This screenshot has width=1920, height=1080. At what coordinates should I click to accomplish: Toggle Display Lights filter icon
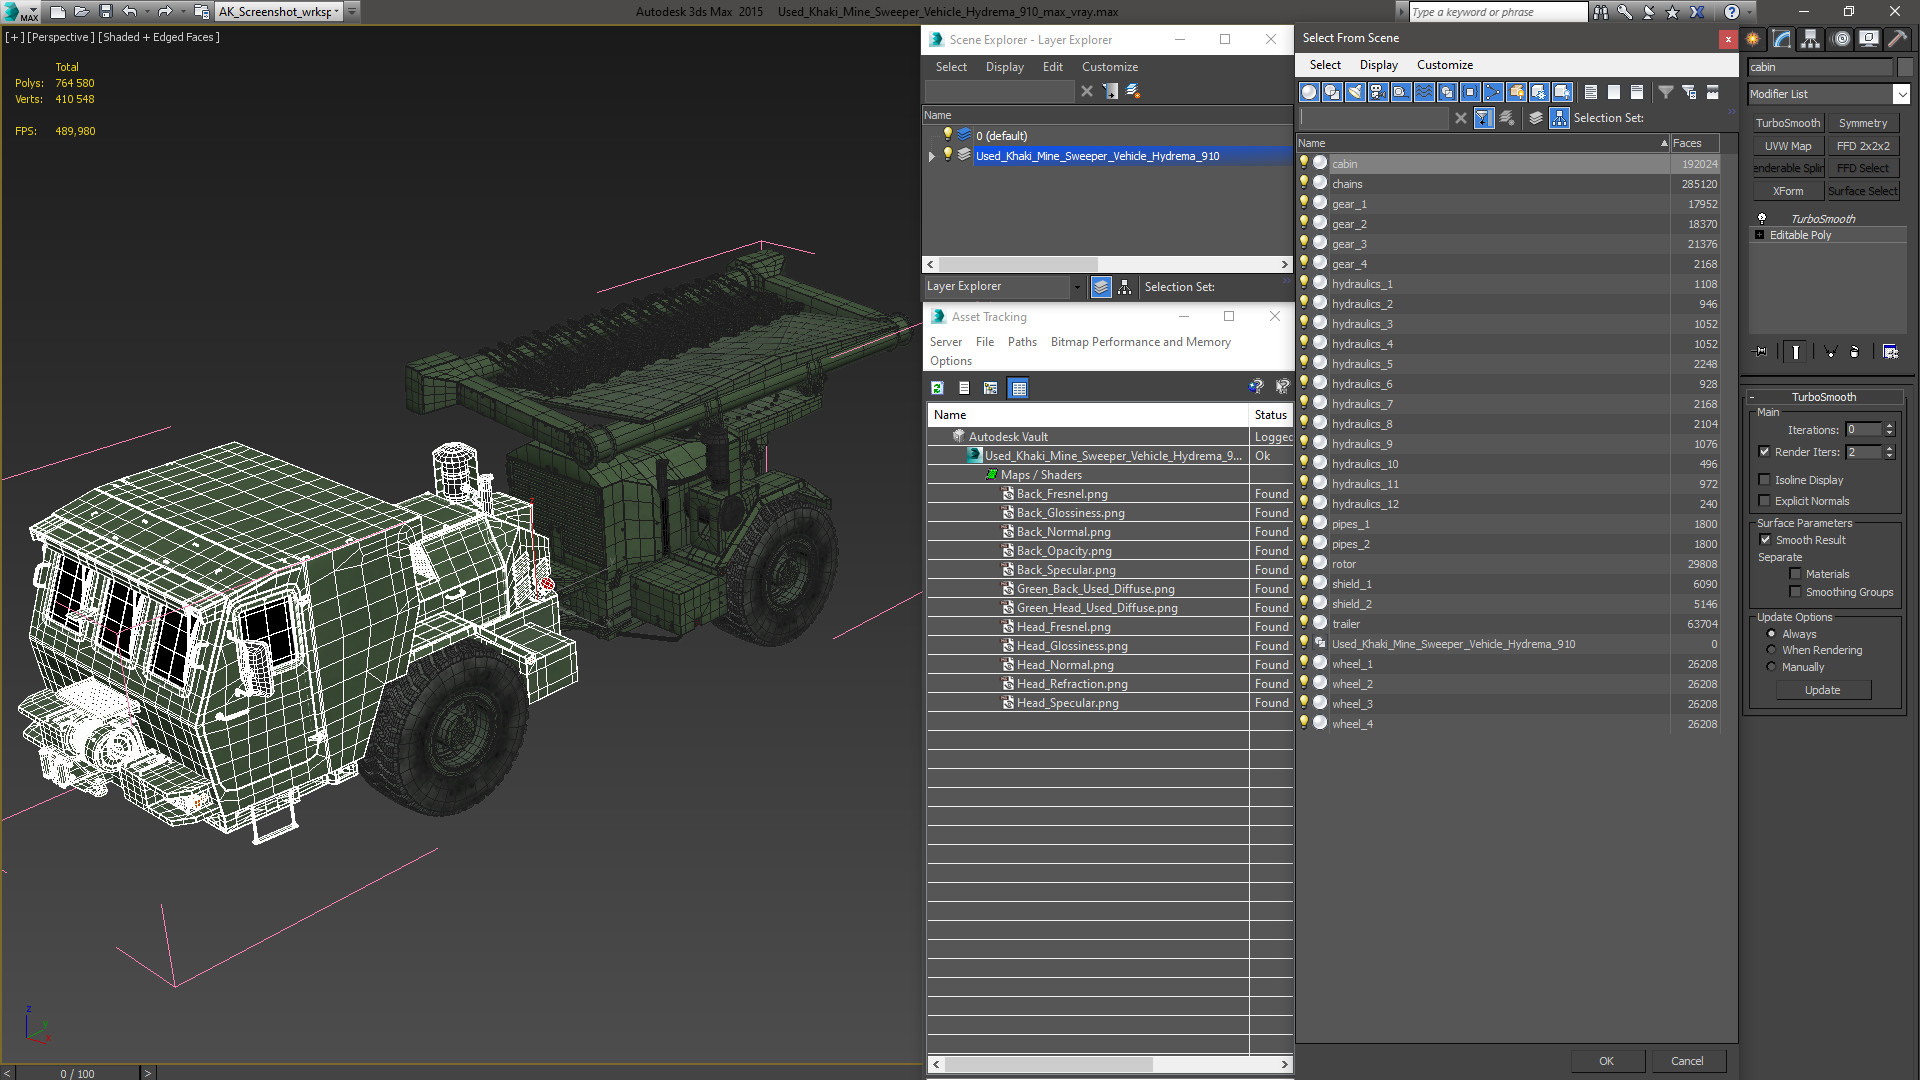pos(1355,92)
